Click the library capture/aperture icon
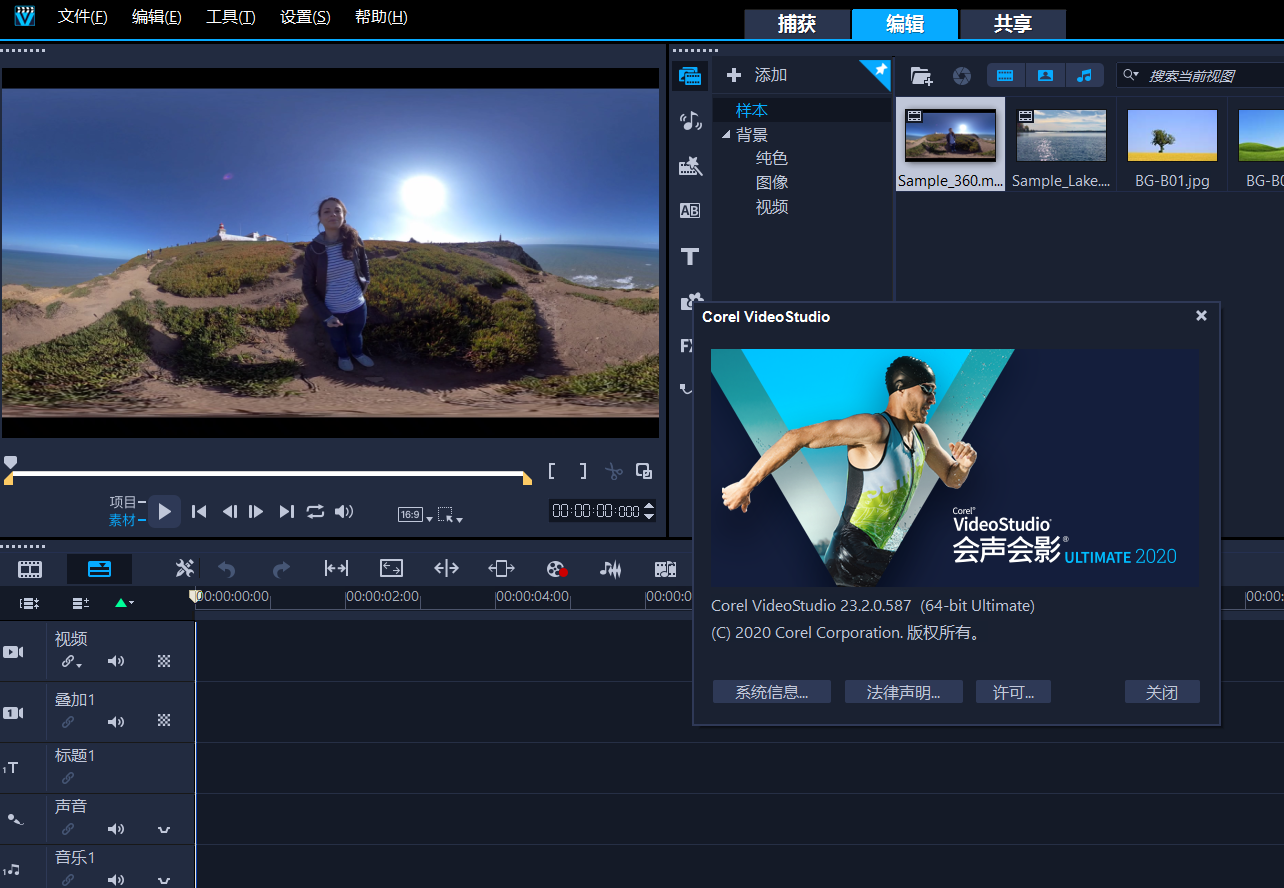 961,76
